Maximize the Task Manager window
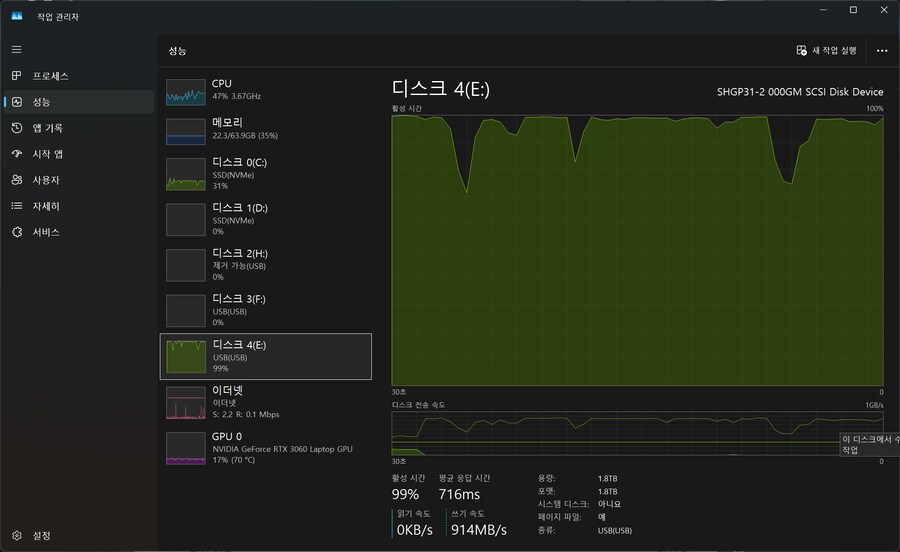 [x=854, y=10]
